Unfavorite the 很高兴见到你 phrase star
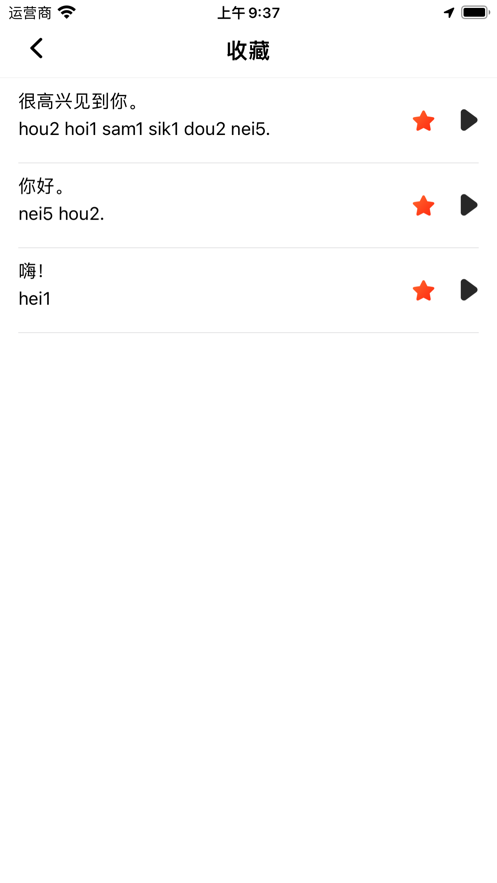The height and width of the screenshot is (883, 497). pos(423,121)
